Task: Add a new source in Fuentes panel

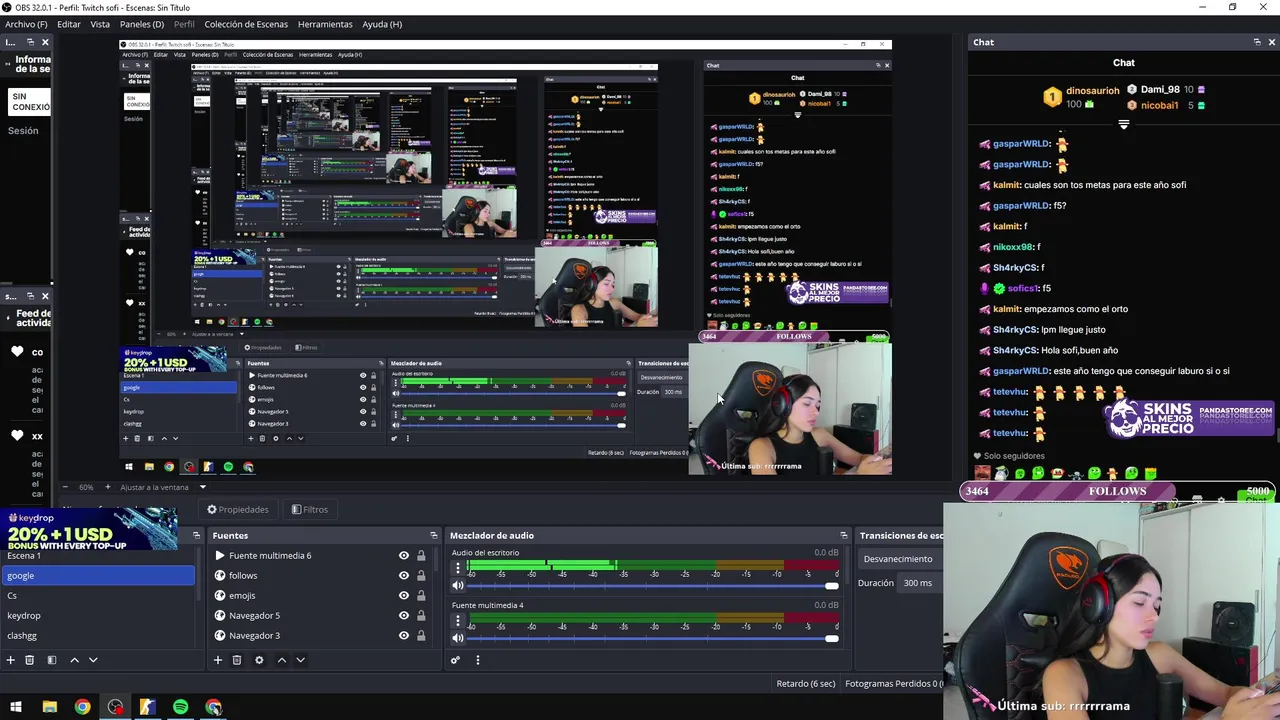Action: coord(217,660)
